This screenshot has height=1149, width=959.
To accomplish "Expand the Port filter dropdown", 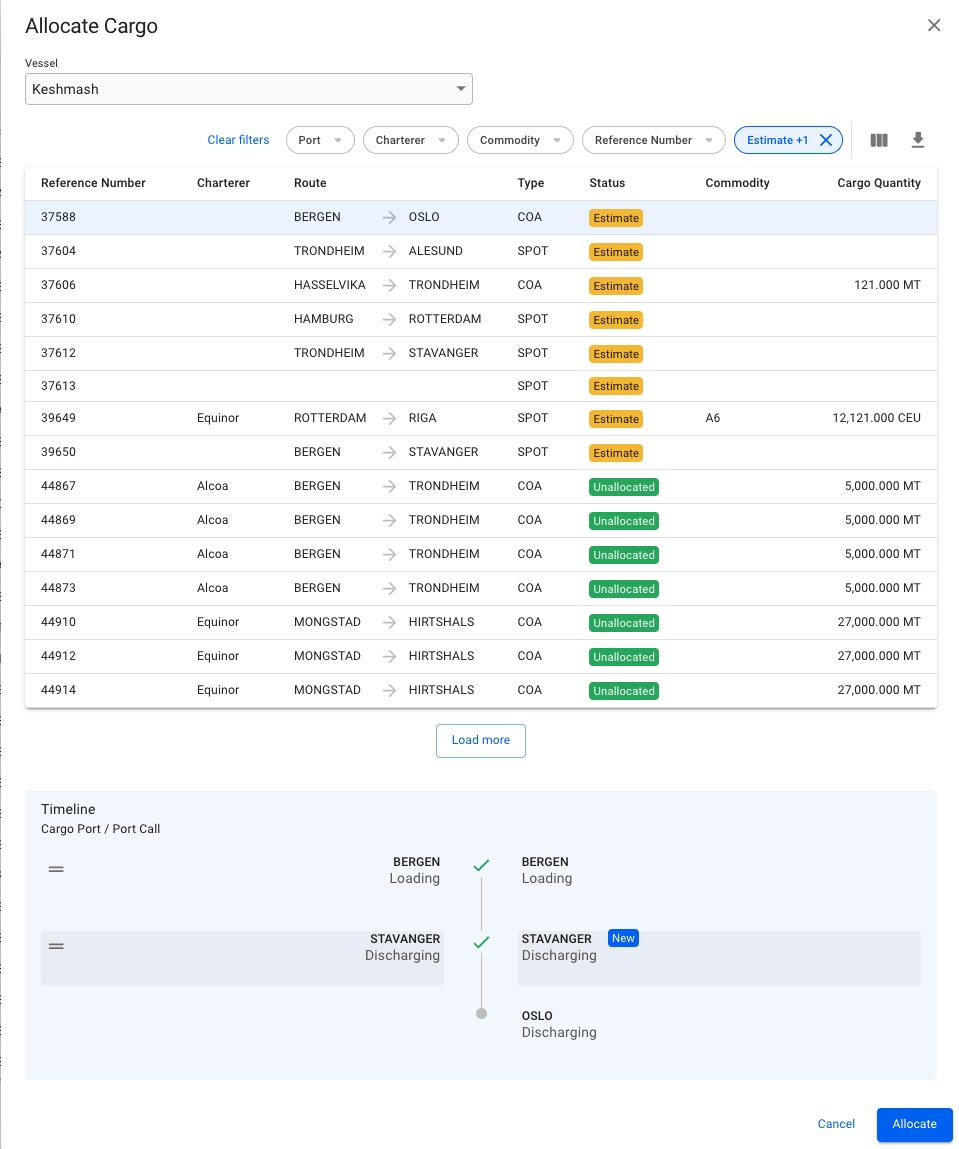I will tap(320, 141).
